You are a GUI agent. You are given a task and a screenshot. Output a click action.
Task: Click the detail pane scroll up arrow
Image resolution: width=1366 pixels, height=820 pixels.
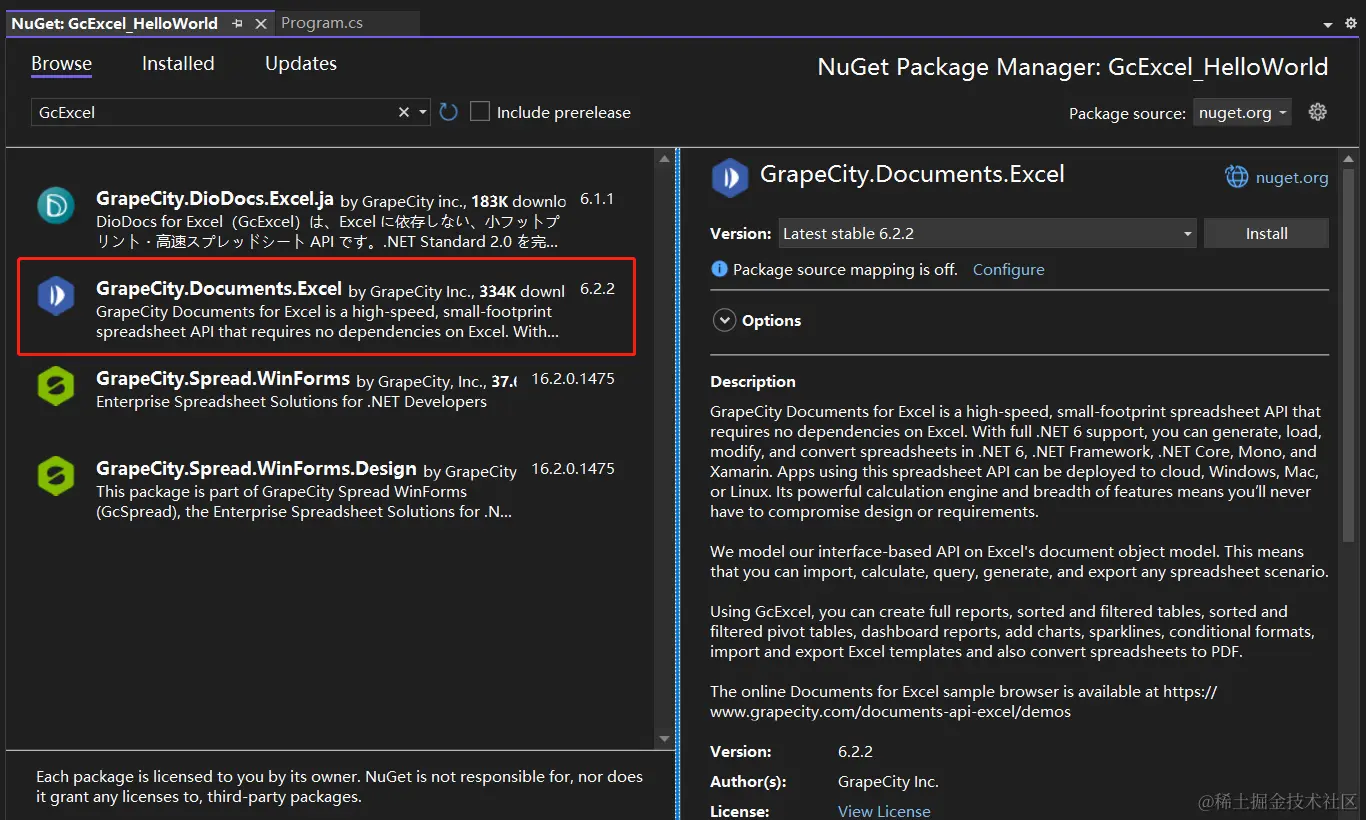click(1350, 159)
